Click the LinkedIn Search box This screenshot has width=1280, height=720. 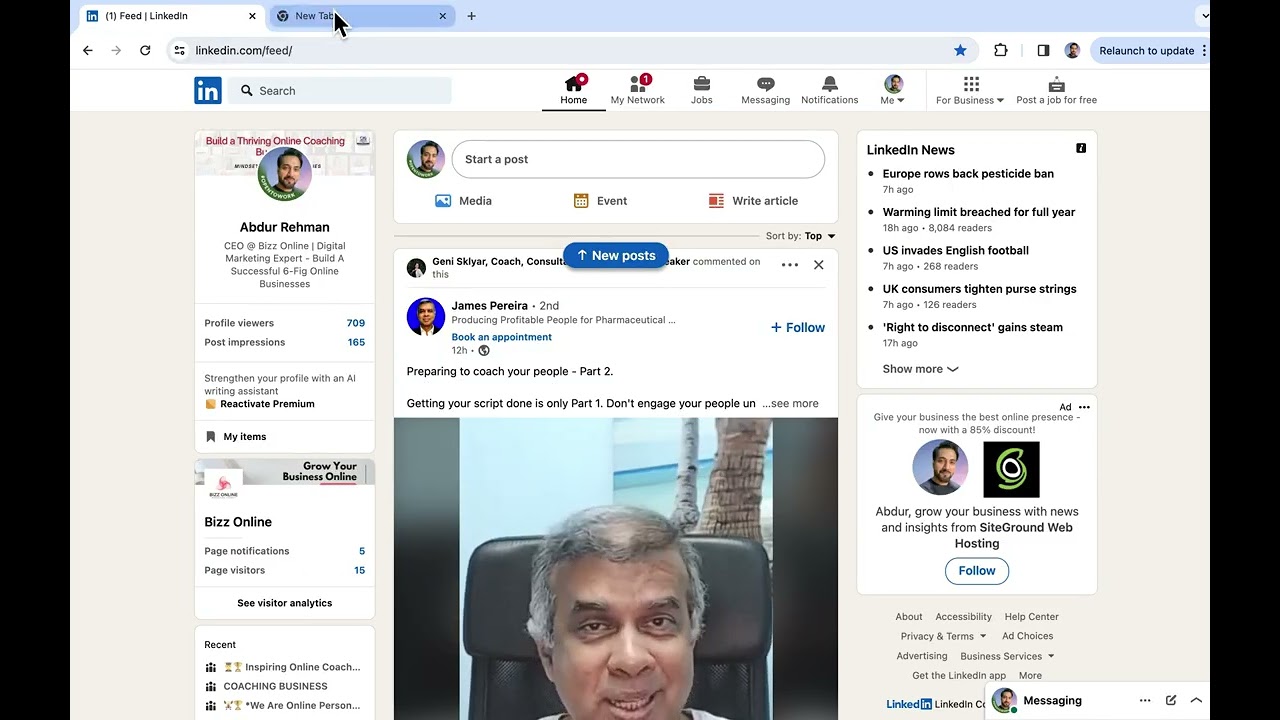[340, 90]
